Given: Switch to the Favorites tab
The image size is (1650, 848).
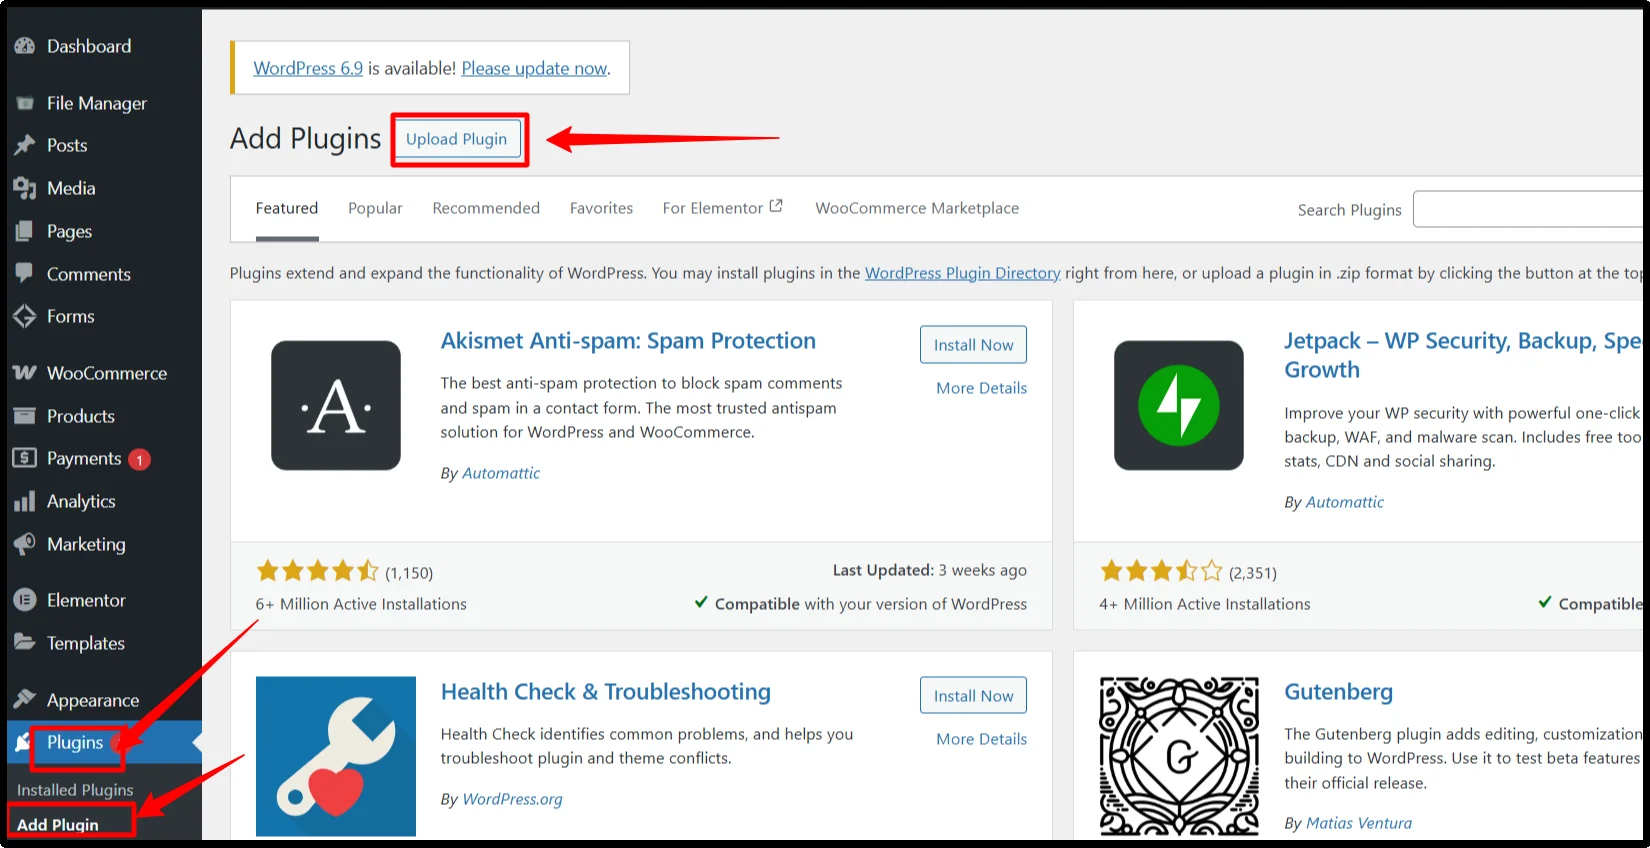Looking at the screenshot, I should pos(601,208).
